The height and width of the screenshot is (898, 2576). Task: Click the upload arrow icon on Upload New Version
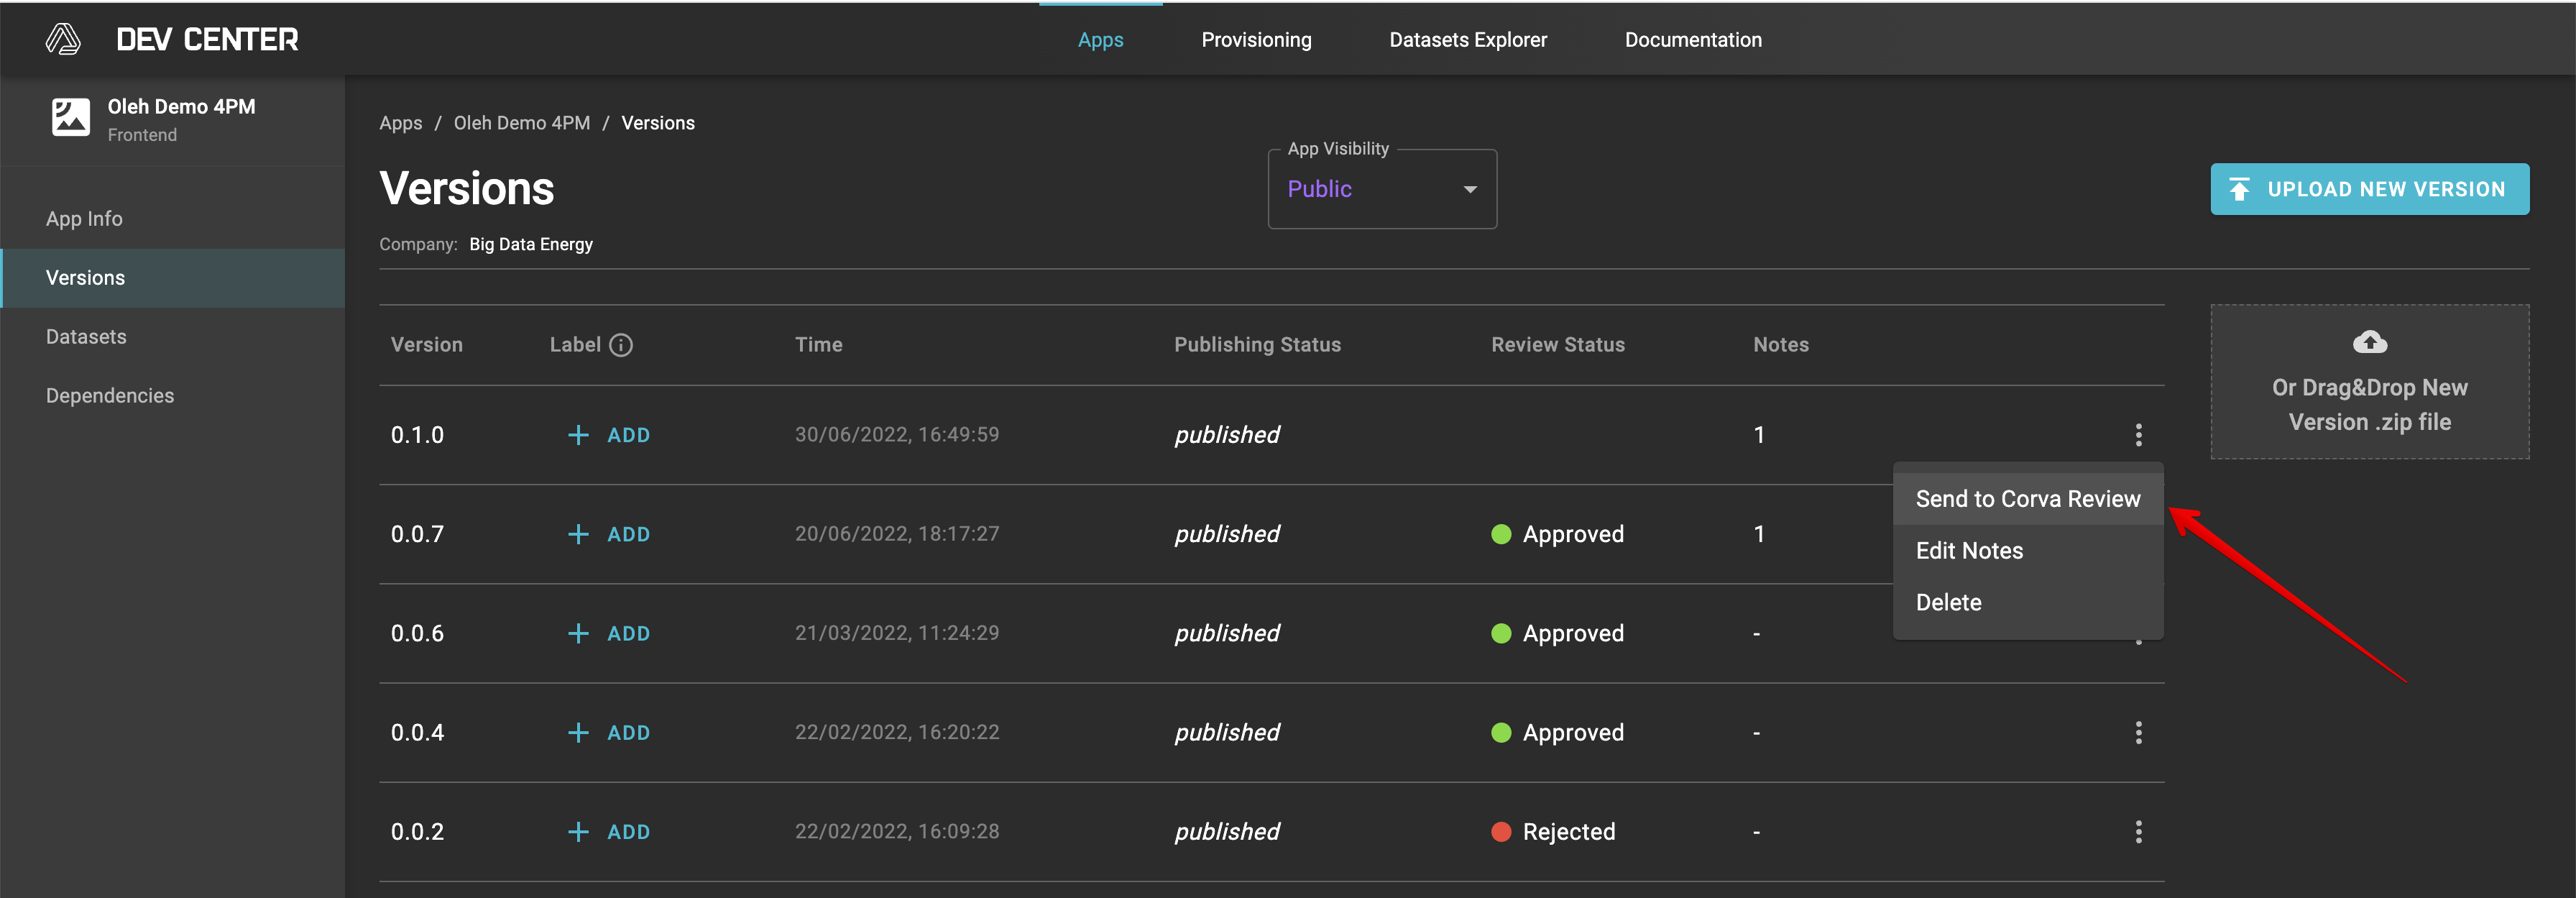tap(2239, 189)
